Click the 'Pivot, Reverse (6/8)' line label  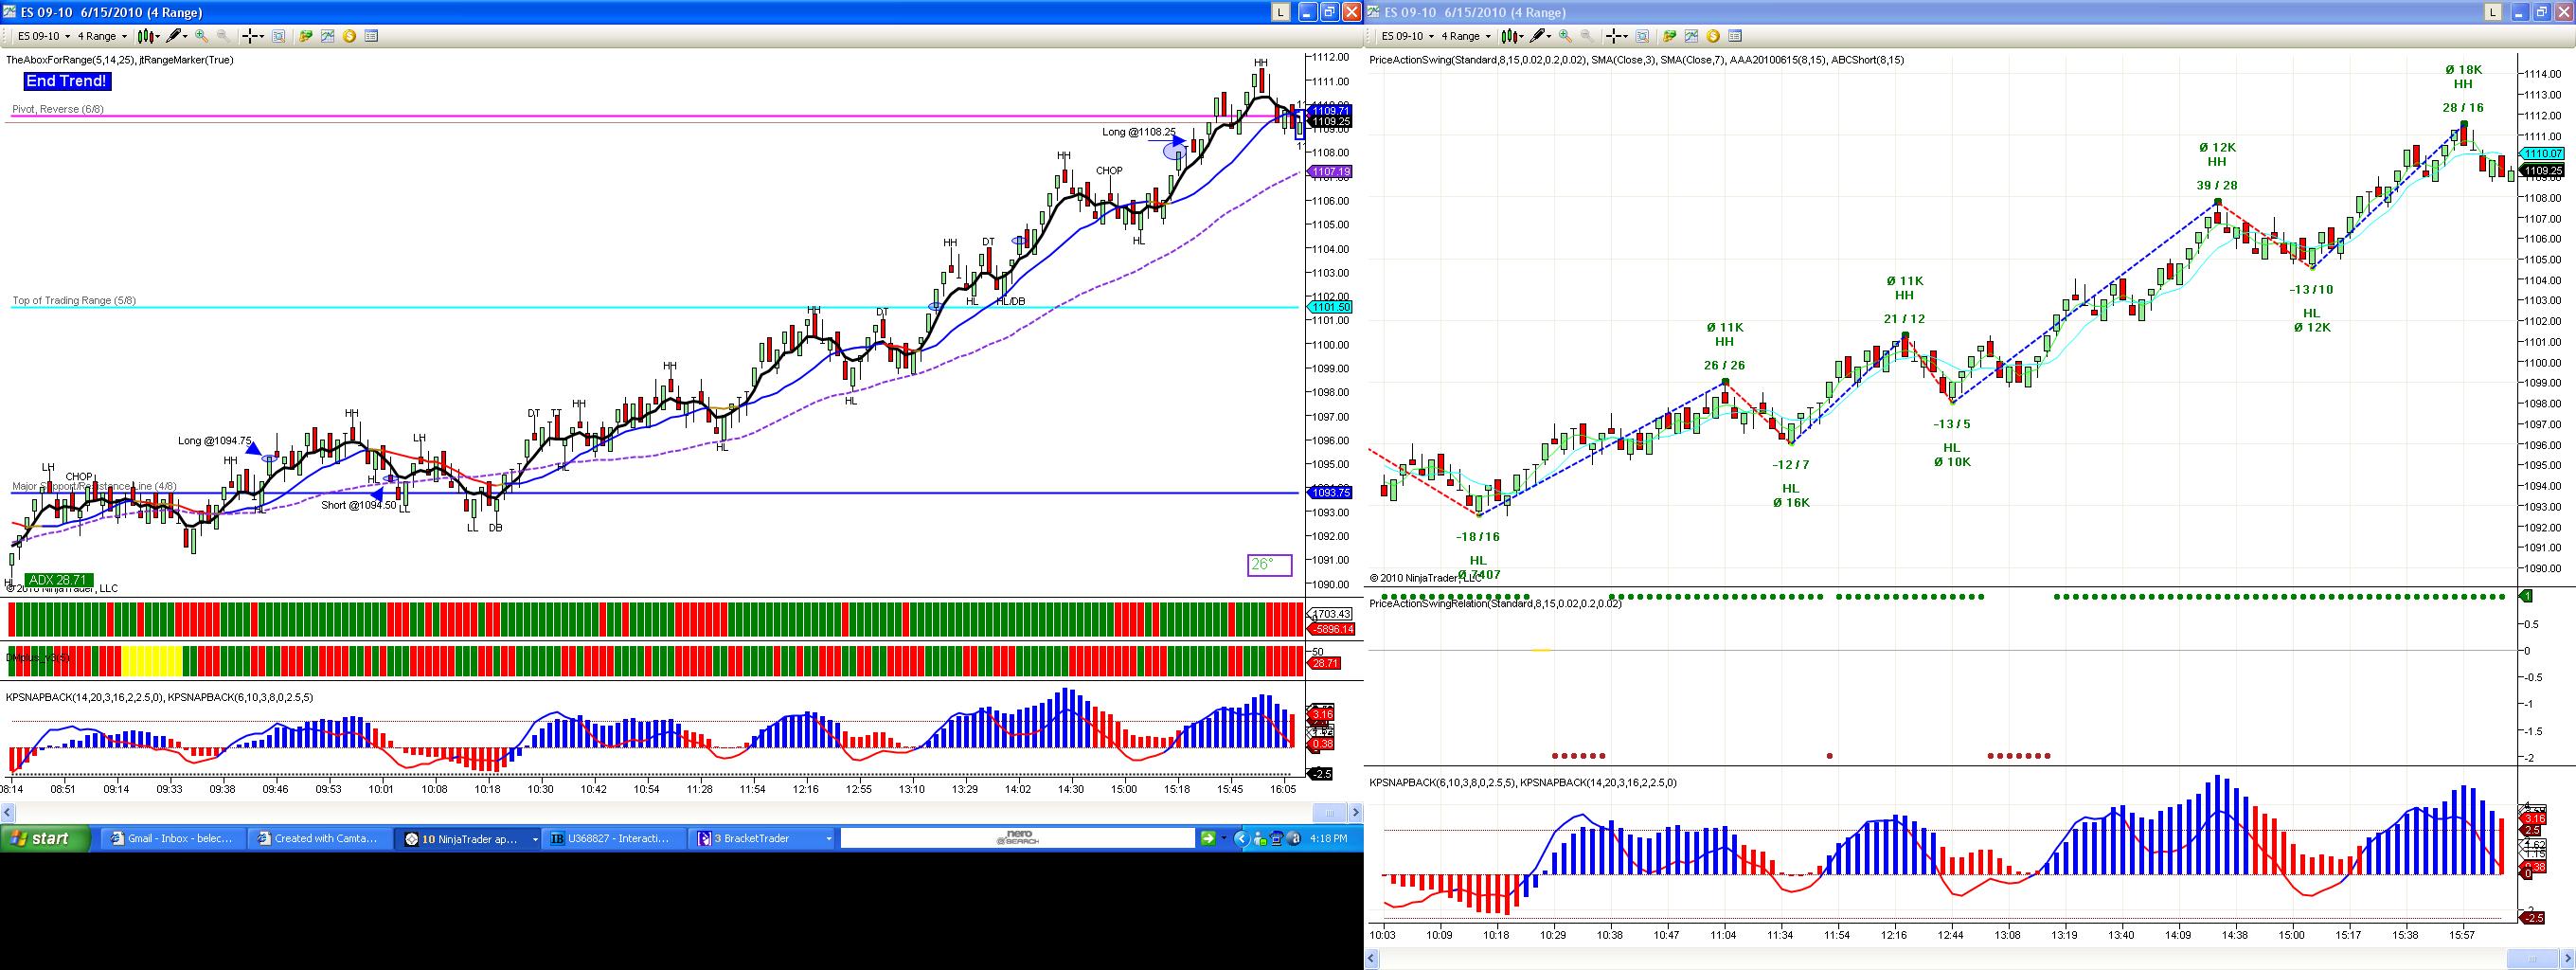[58, 109]
